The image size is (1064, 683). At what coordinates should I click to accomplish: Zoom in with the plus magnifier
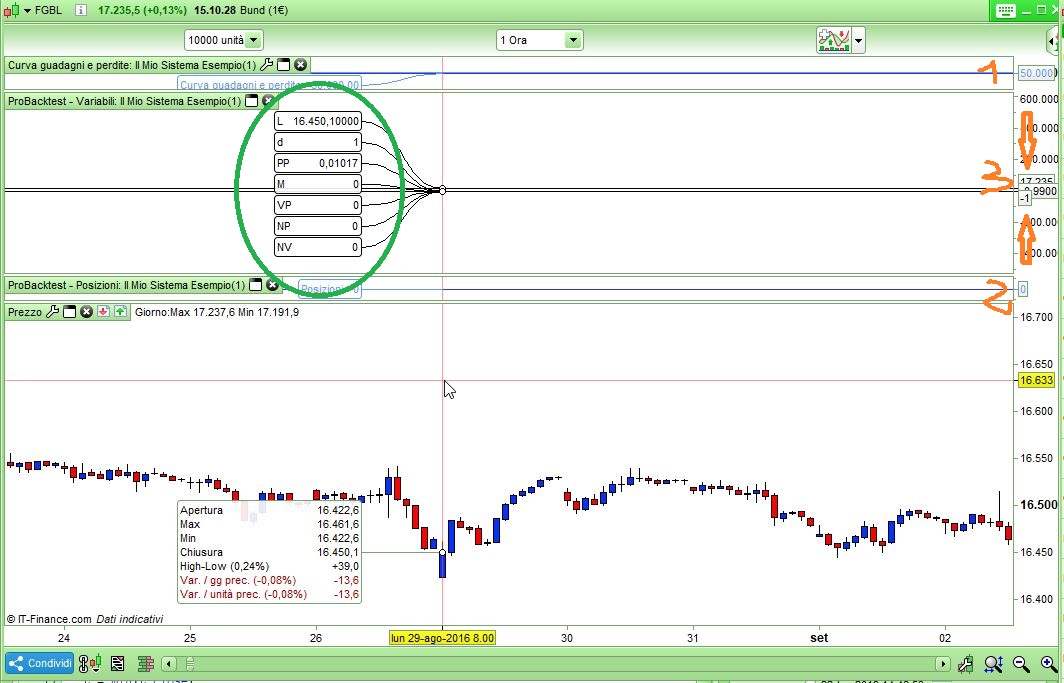tap(1048, 663)
